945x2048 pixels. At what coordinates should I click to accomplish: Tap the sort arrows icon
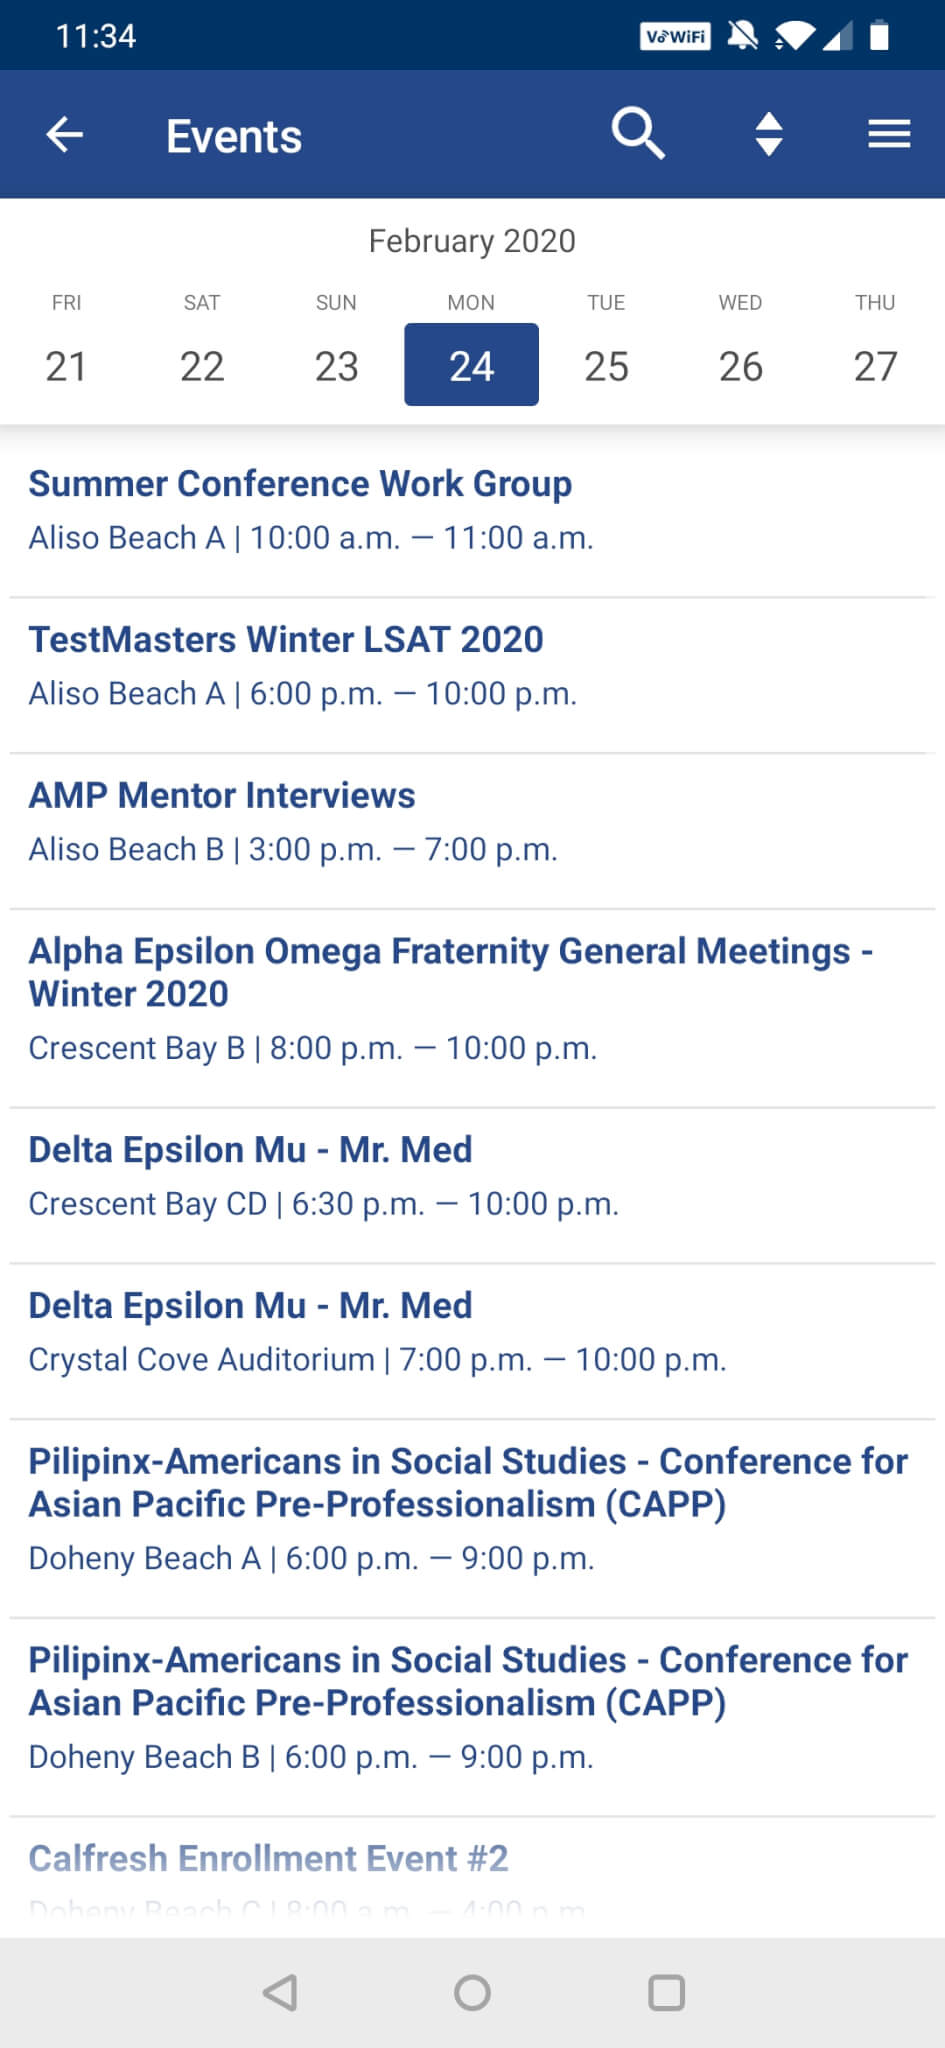pos(768,134)
